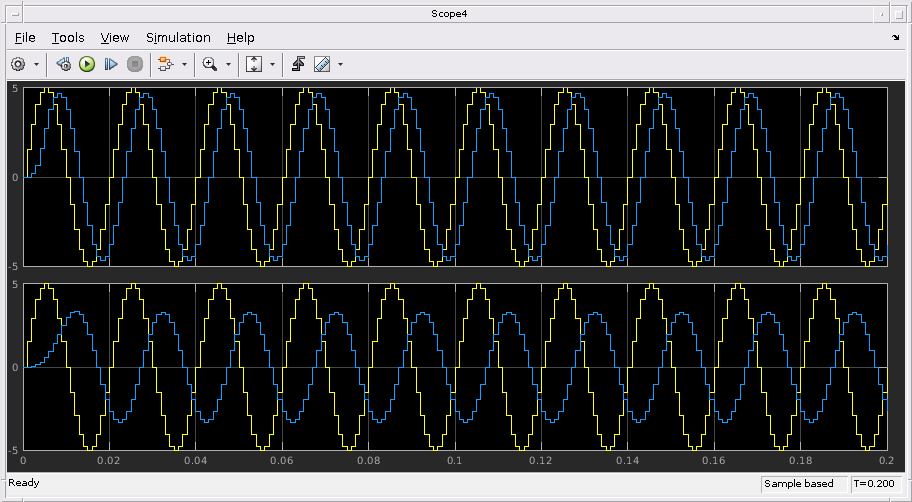
Task: Expand the Configuration Properties dropdown arrow
Action: point(37,64)
